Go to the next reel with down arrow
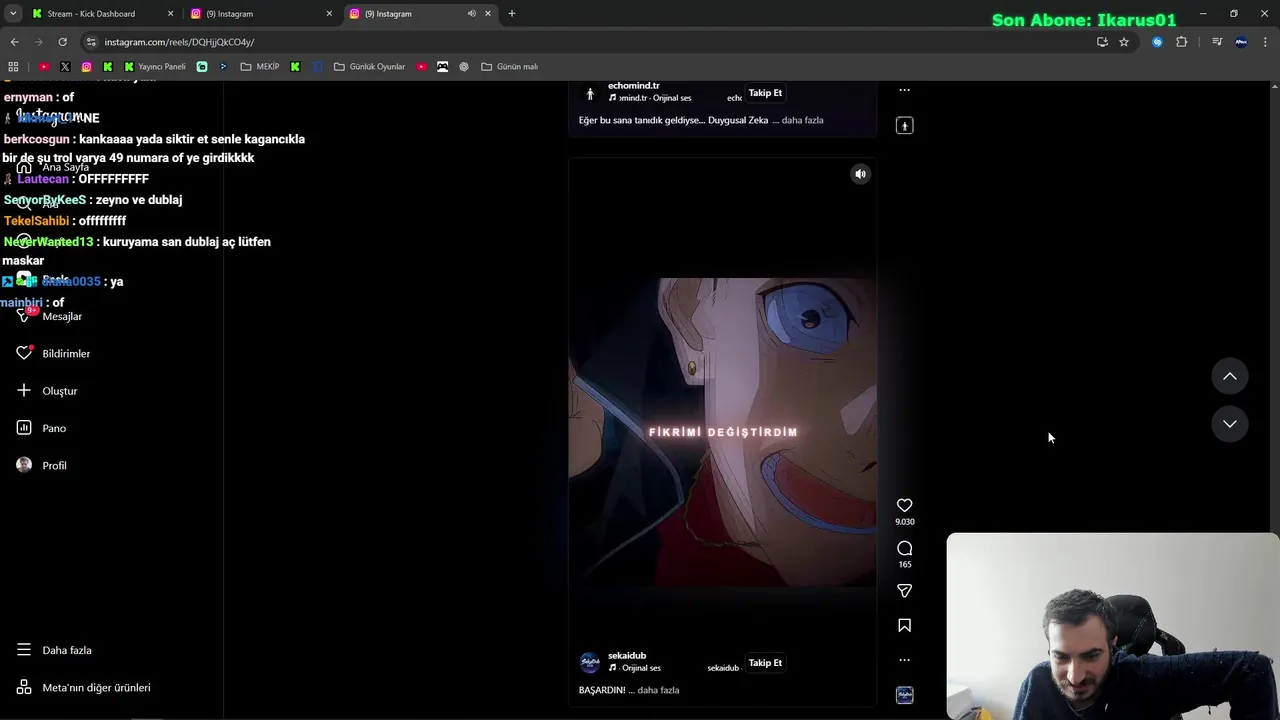 (1230, 424)
